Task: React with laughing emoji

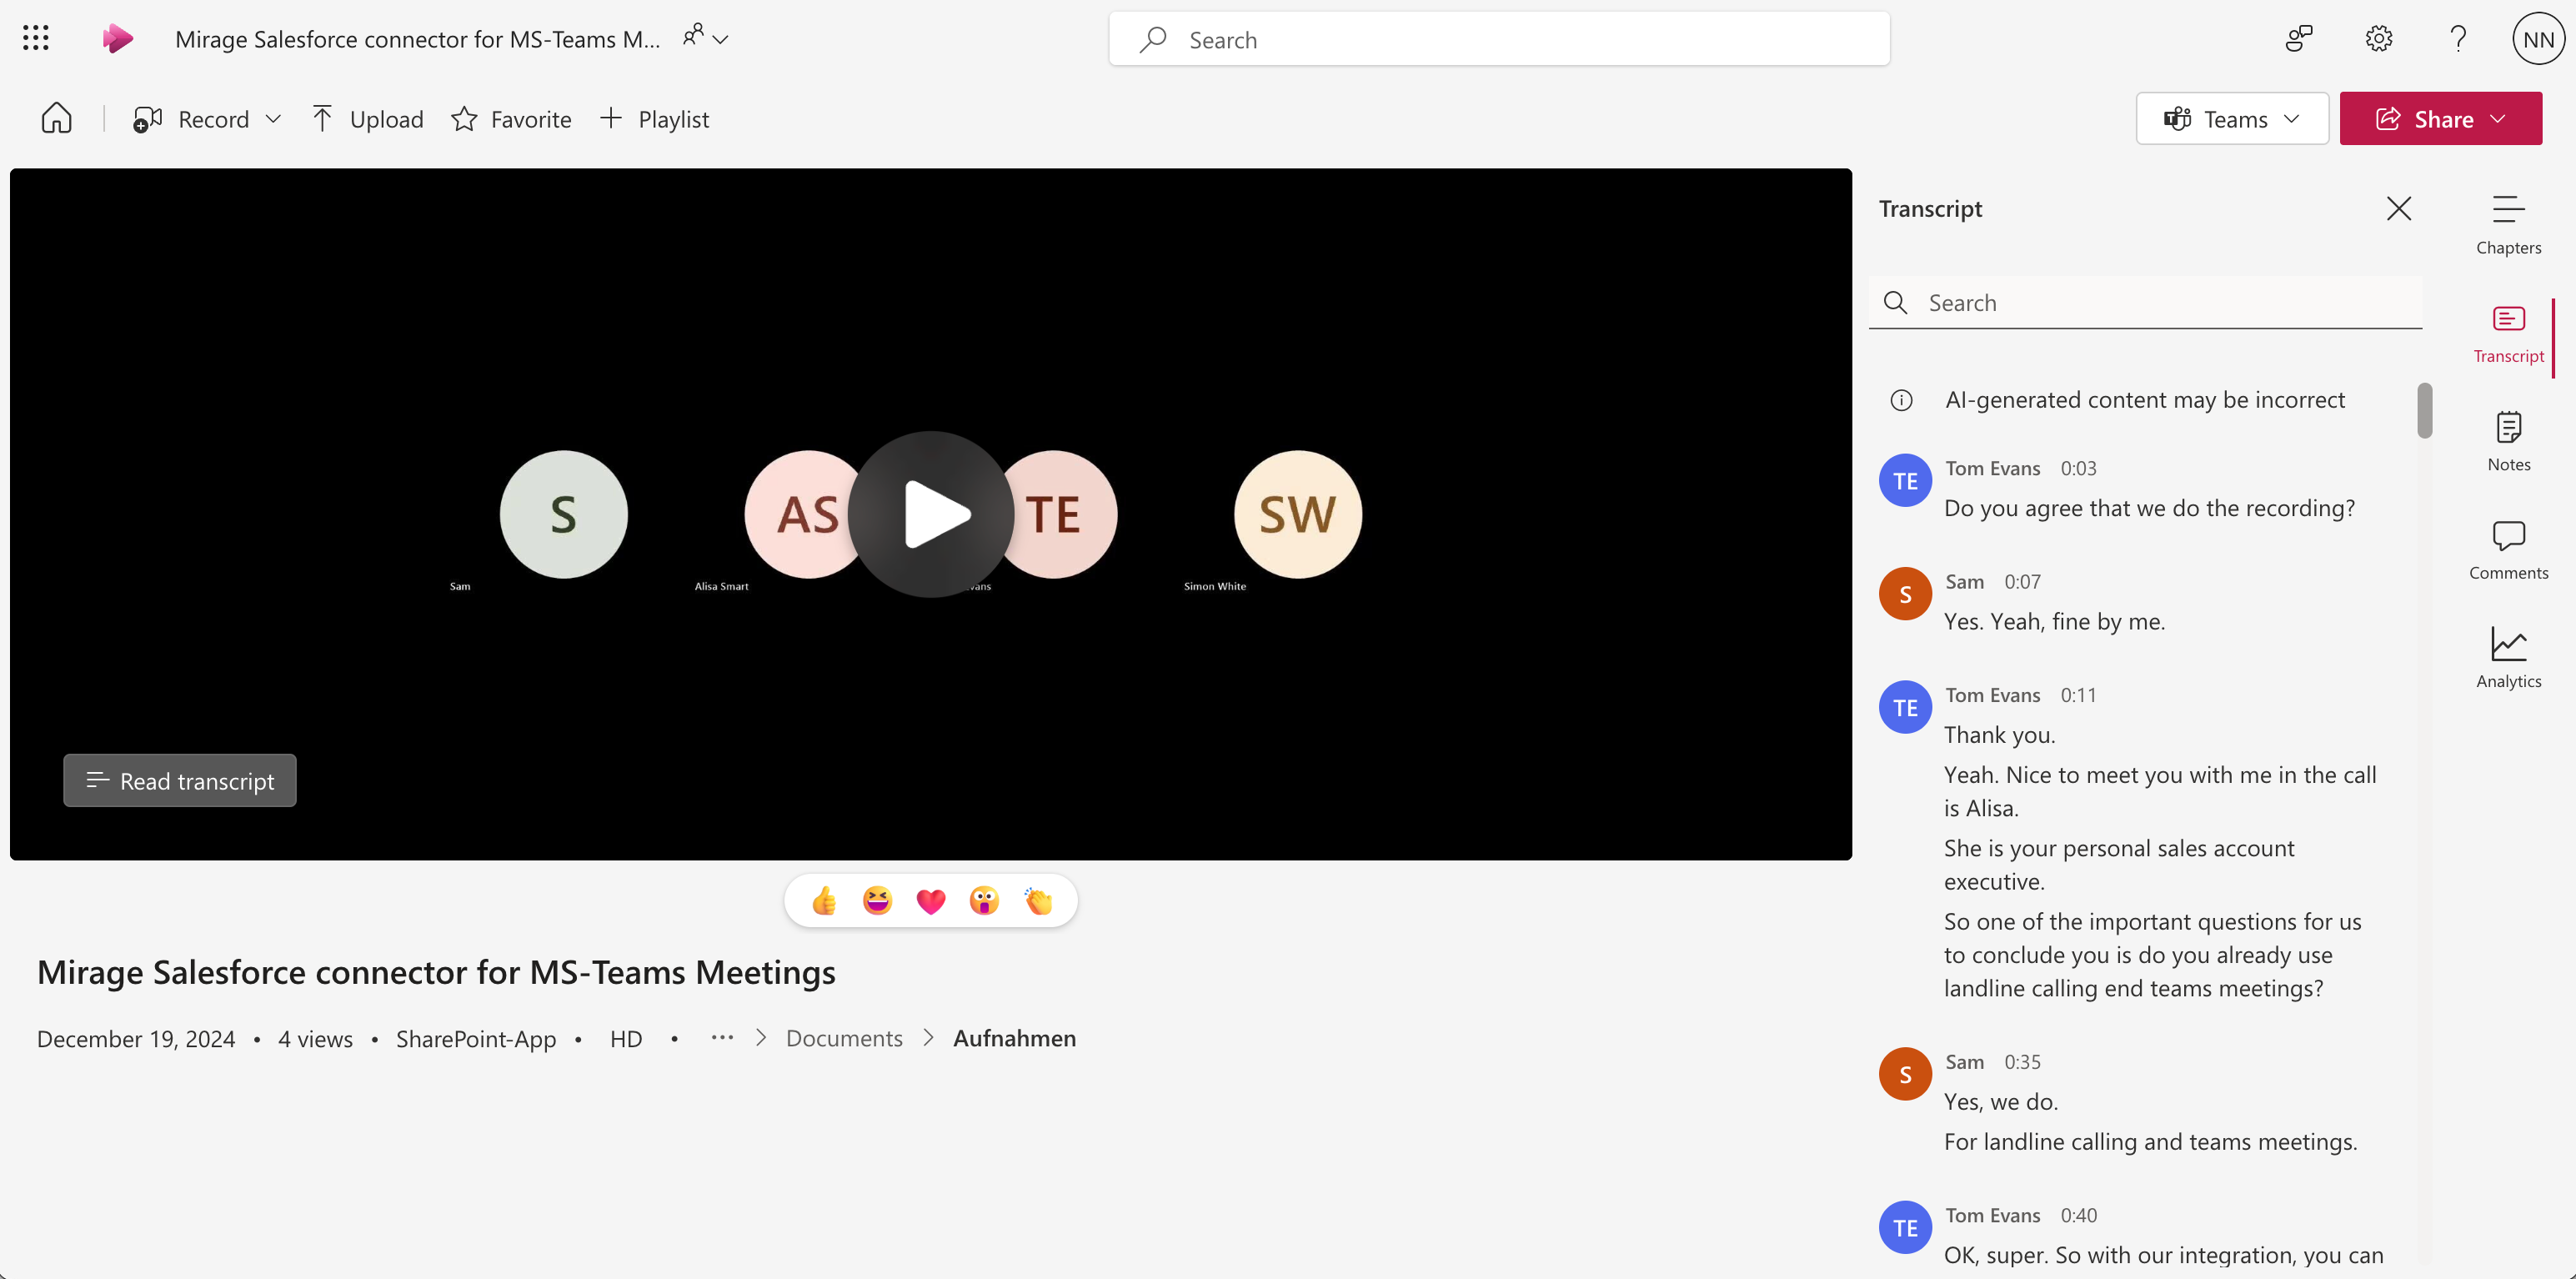Action: [877, 901]
